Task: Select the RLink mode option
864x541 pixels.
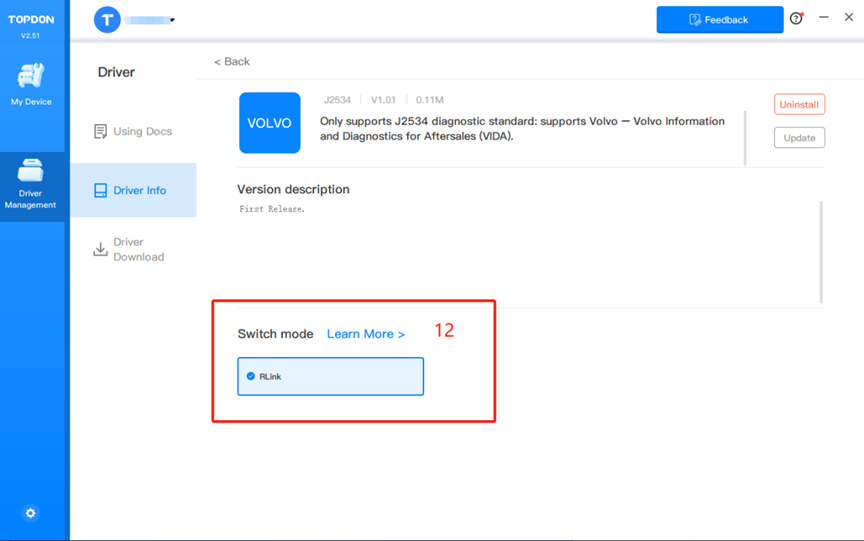Action: tap(331, 376)
